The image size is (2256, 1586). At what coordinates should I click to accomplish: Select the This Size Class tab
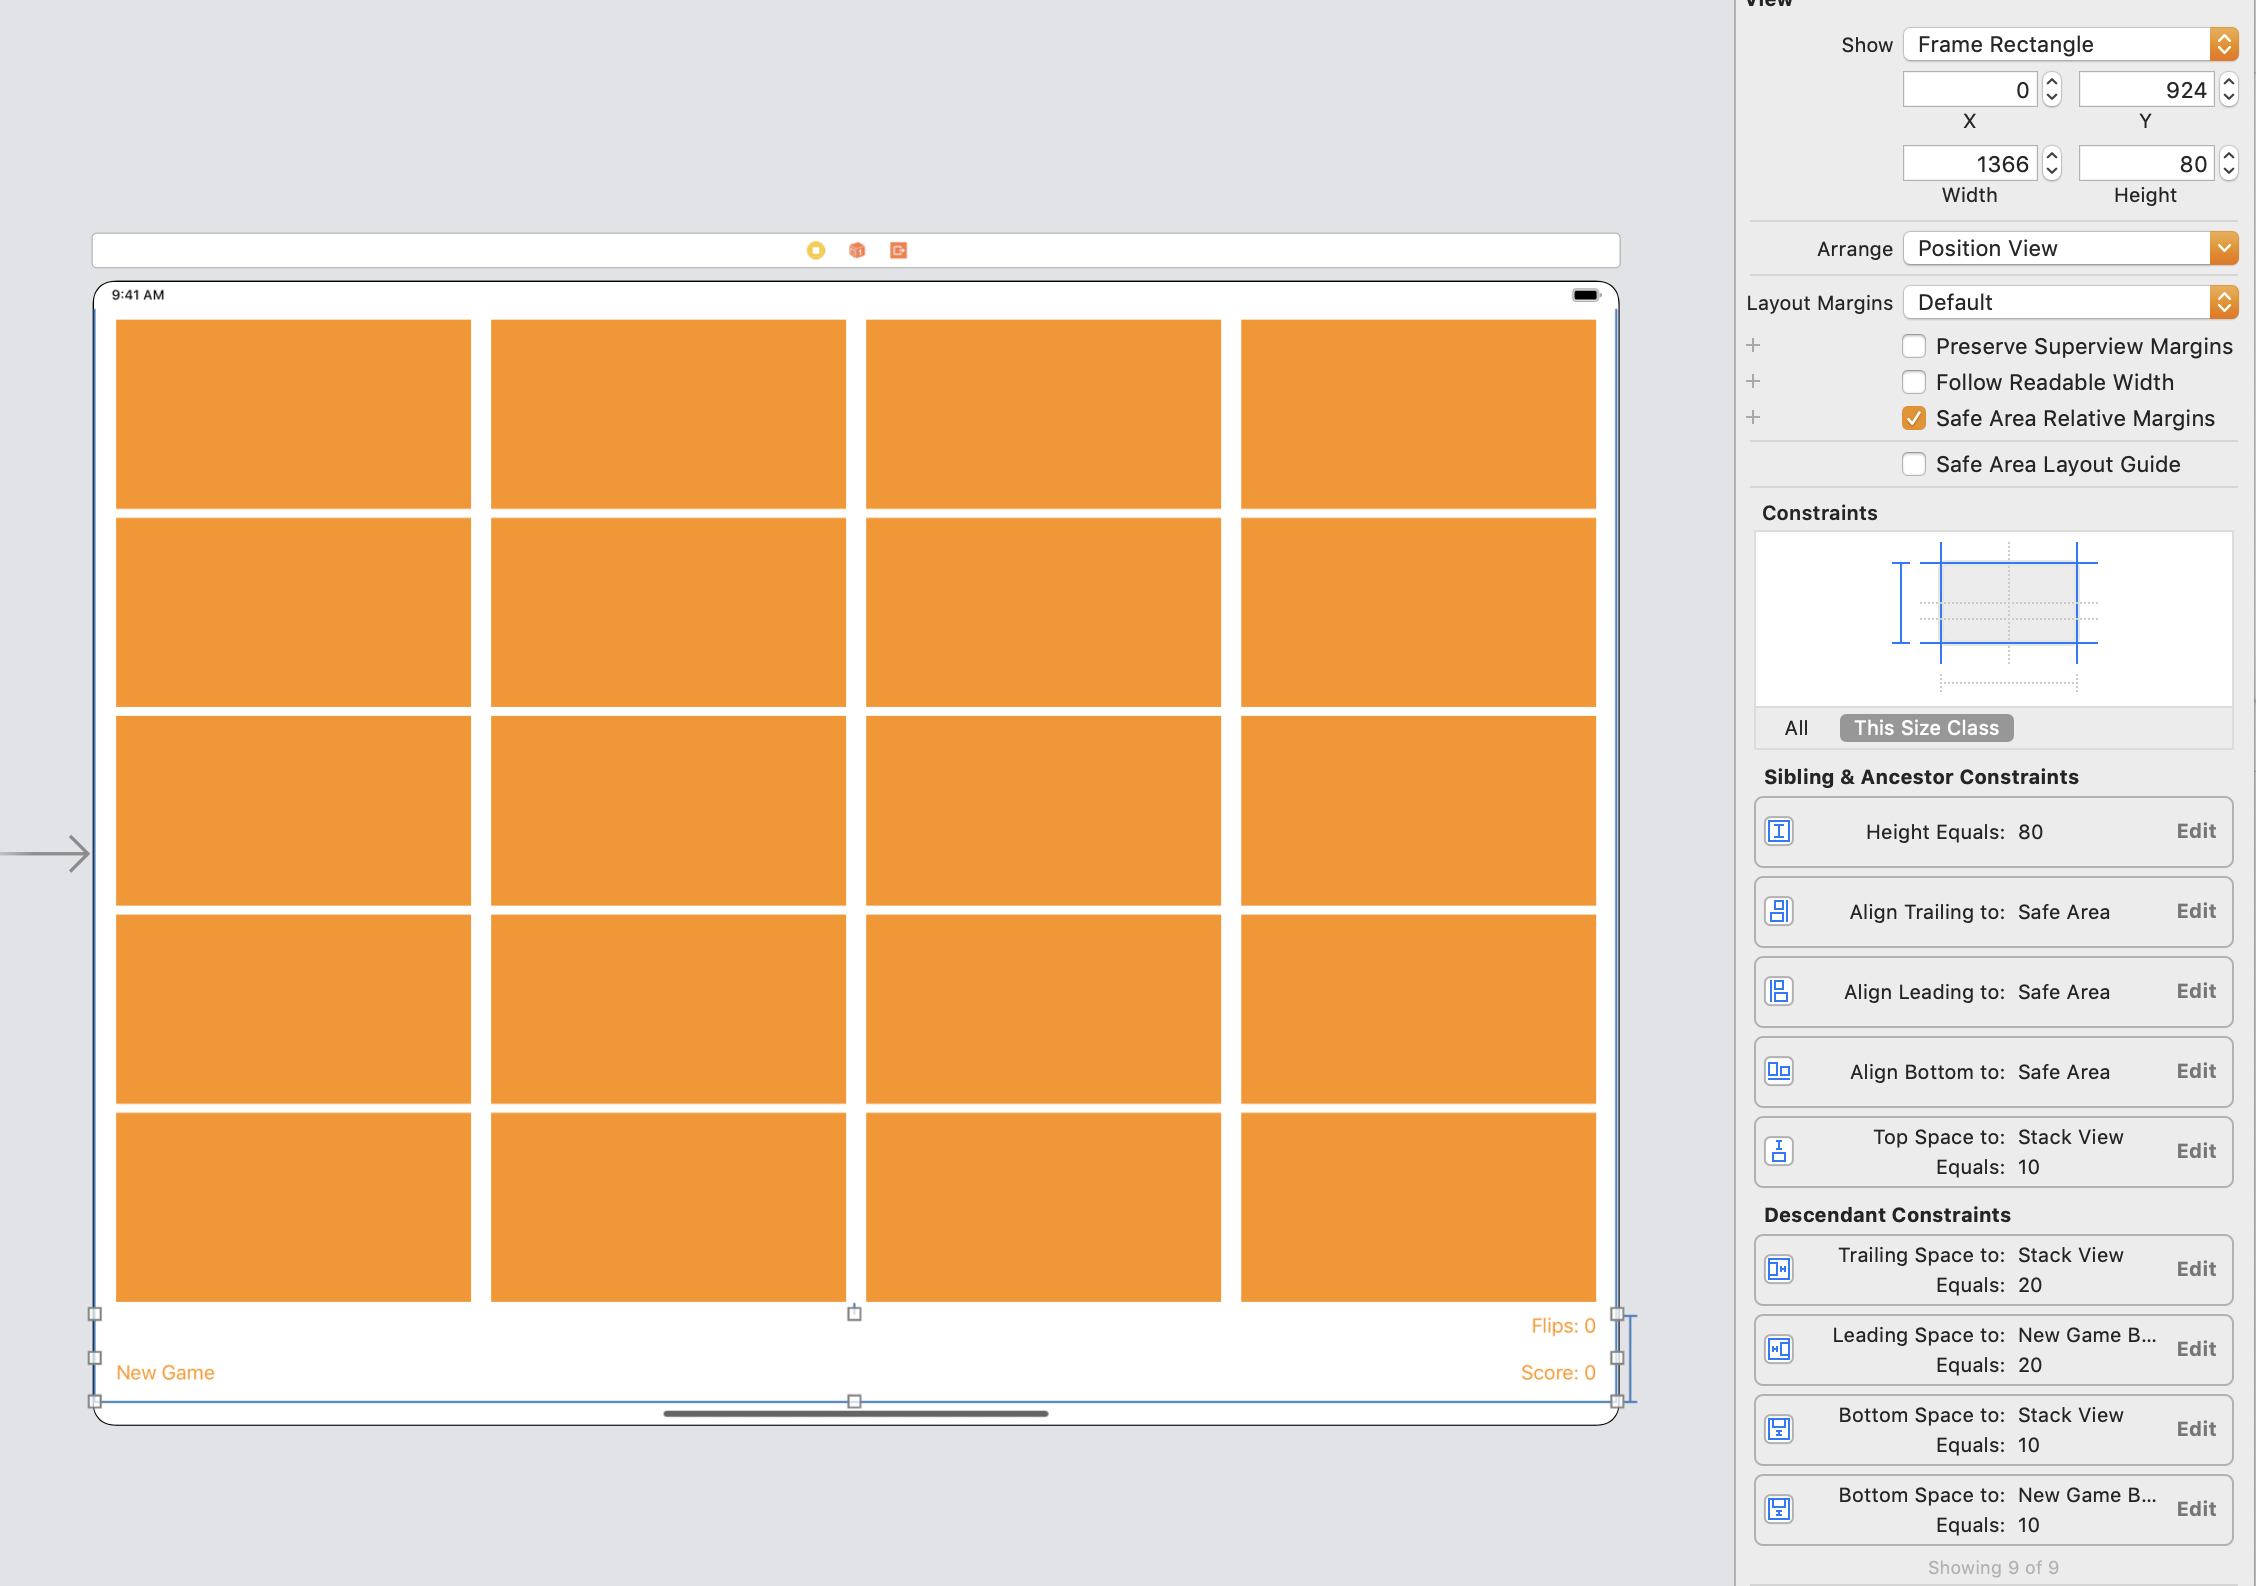[x=1926, y=728]
